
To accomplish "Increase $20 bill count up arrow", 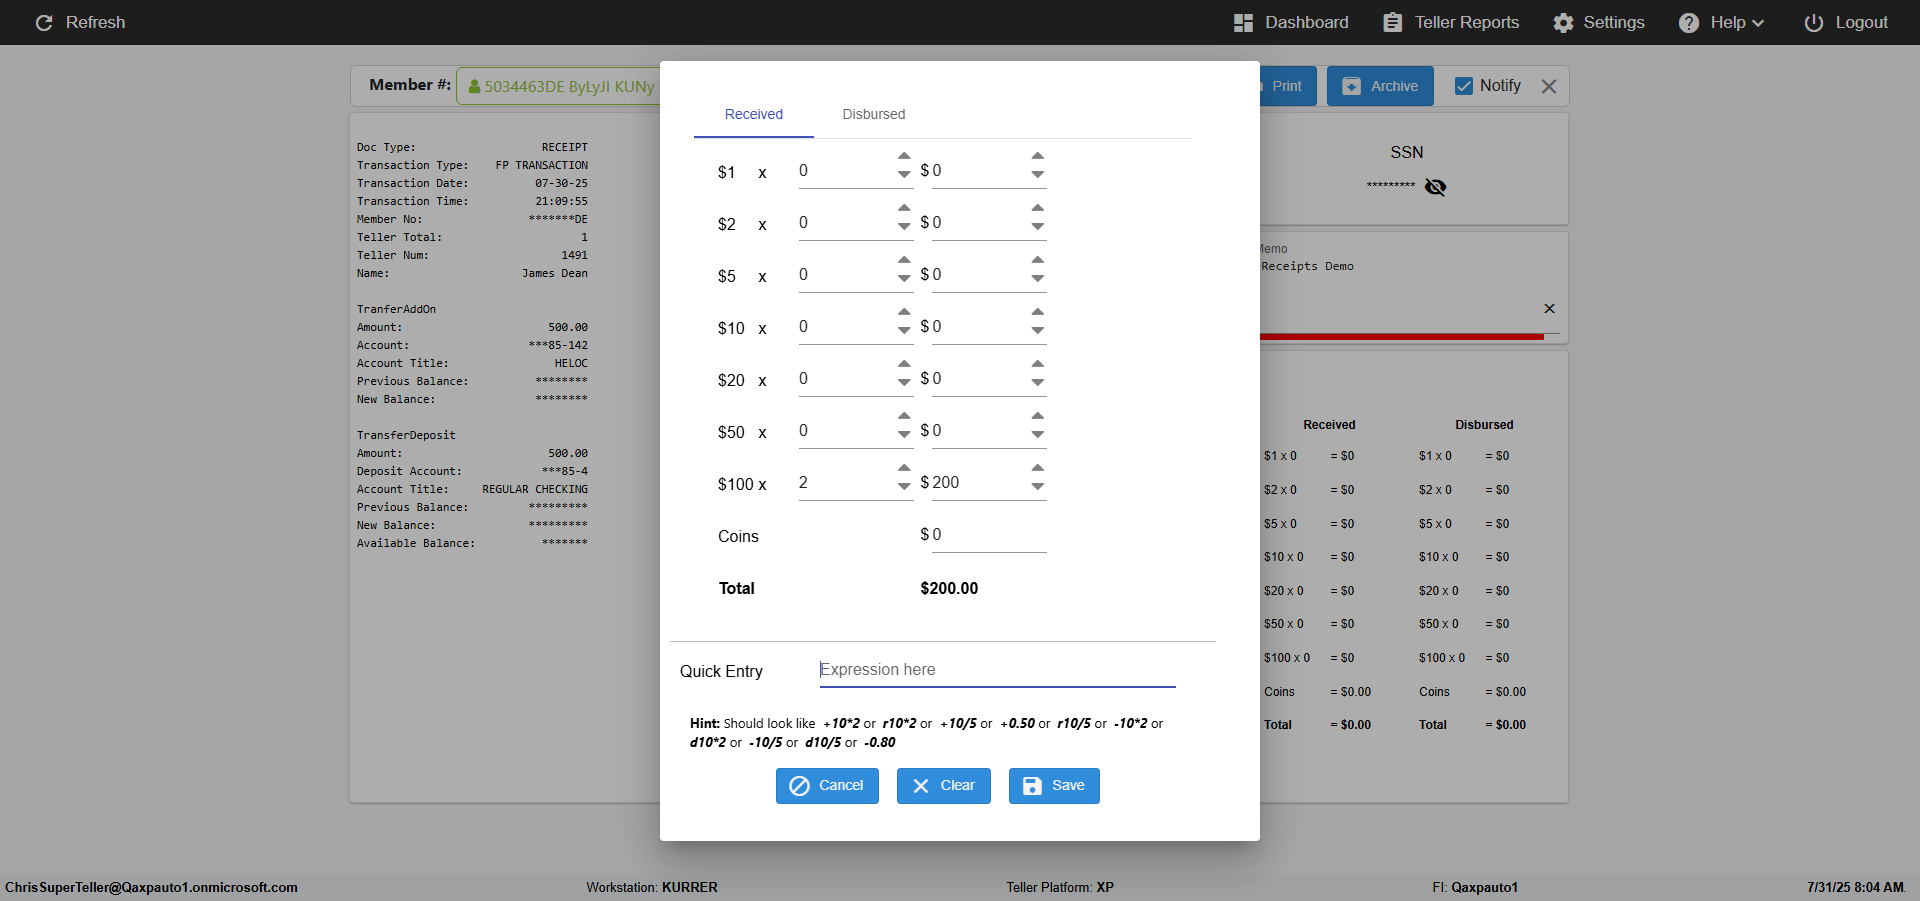I will 904,364.
